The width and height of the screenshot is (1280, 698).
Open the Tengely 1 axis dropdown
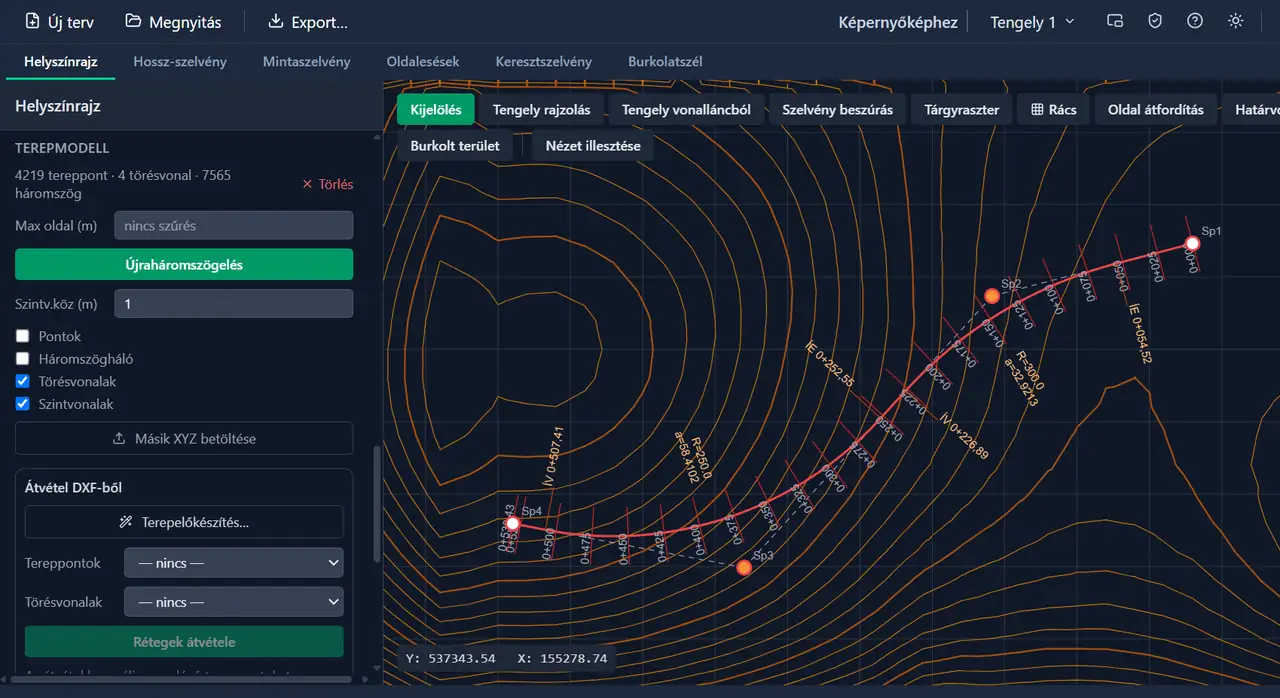pyautogui.click(x=1032, y=22)
